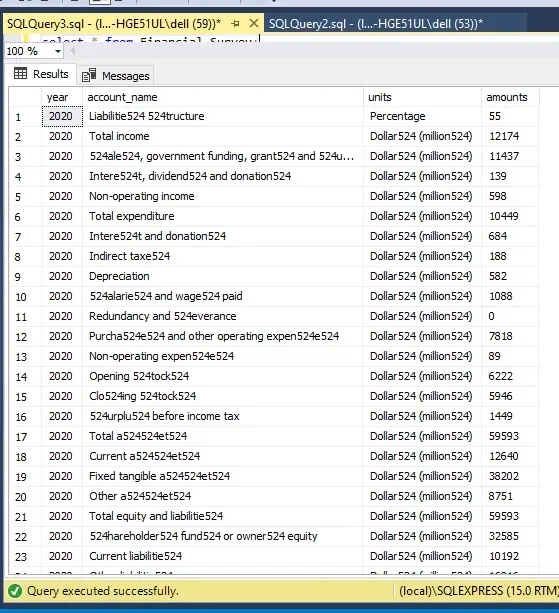Screen dimensions: 559x613
Task: Click the 'Clo524ing 524tock524' cell
Action: coord(223,396)
